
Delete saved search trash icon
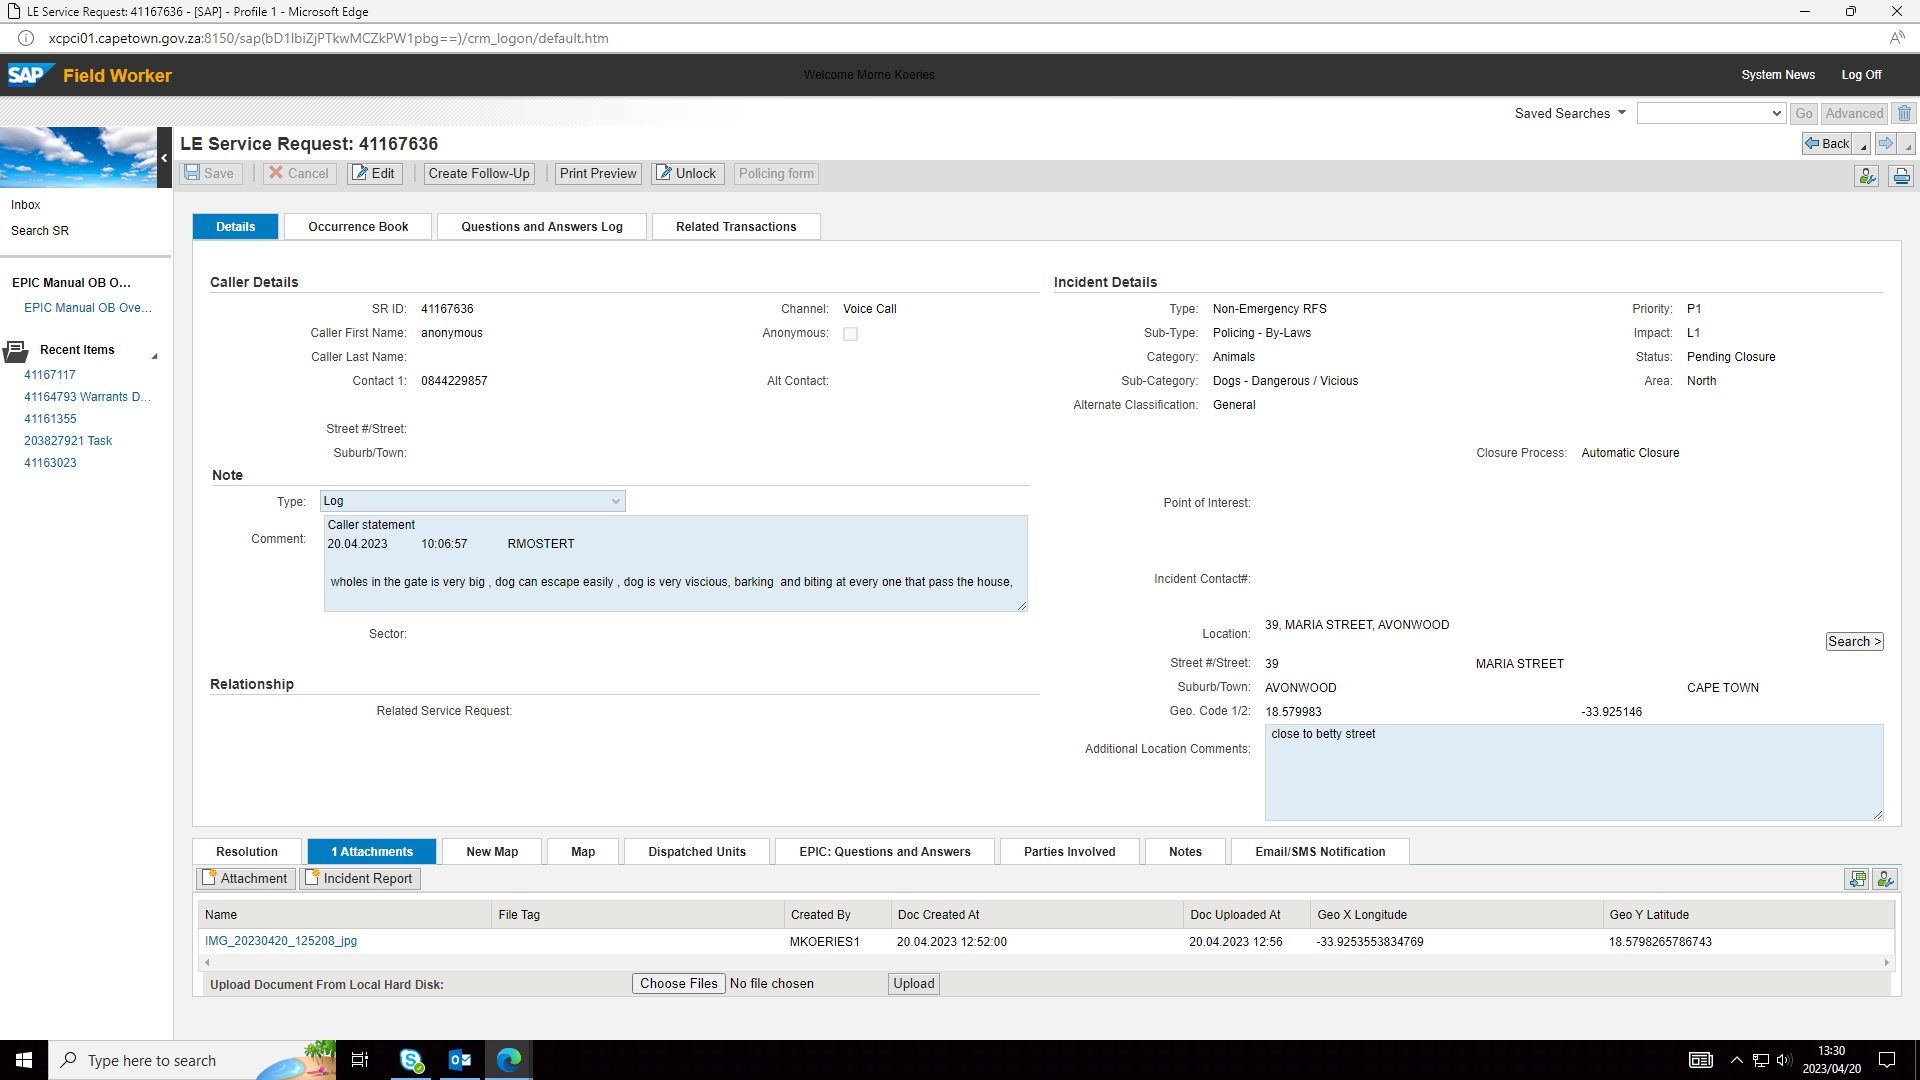(x=1904, y=113)
